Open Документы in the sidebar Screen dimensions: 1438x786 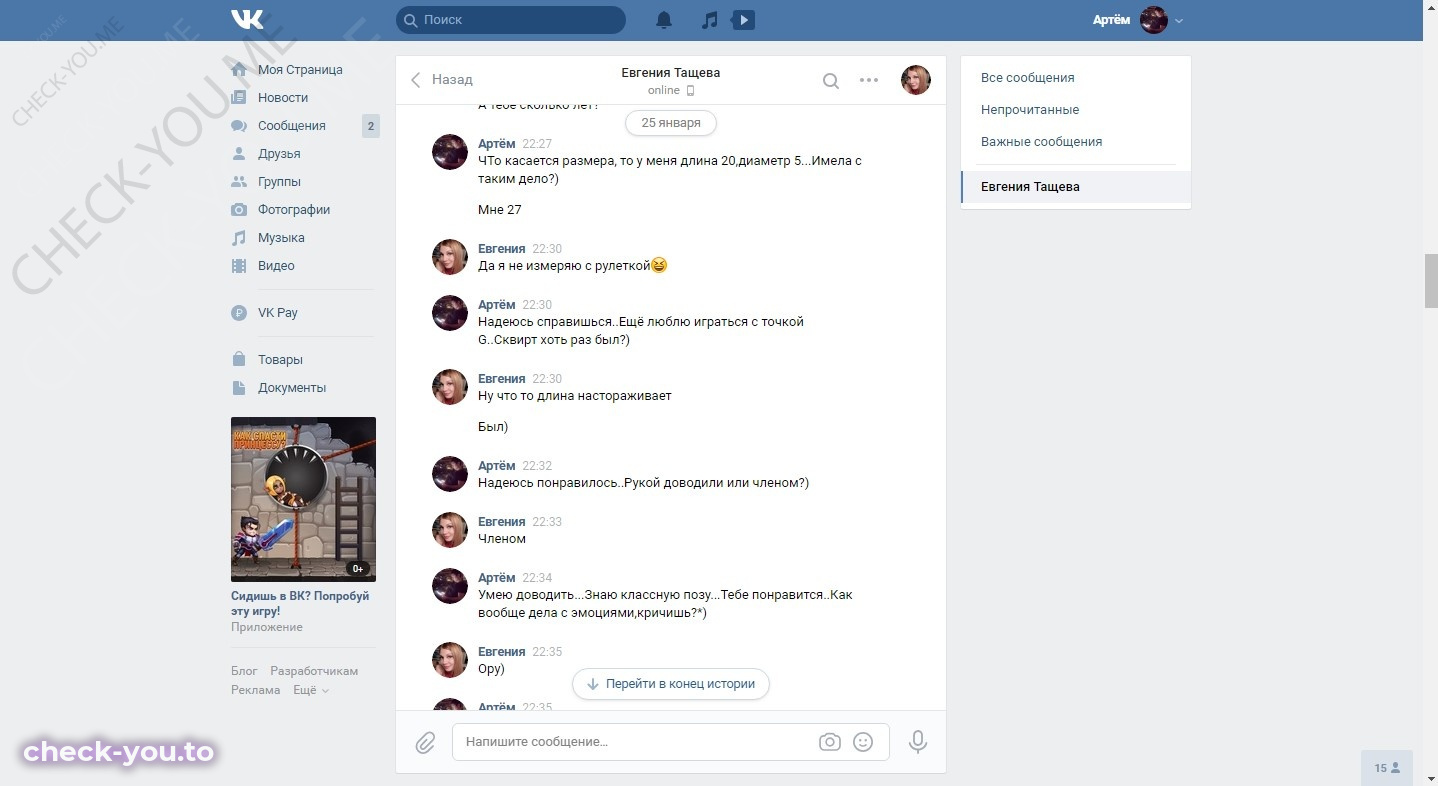click(x=292, y=388)
